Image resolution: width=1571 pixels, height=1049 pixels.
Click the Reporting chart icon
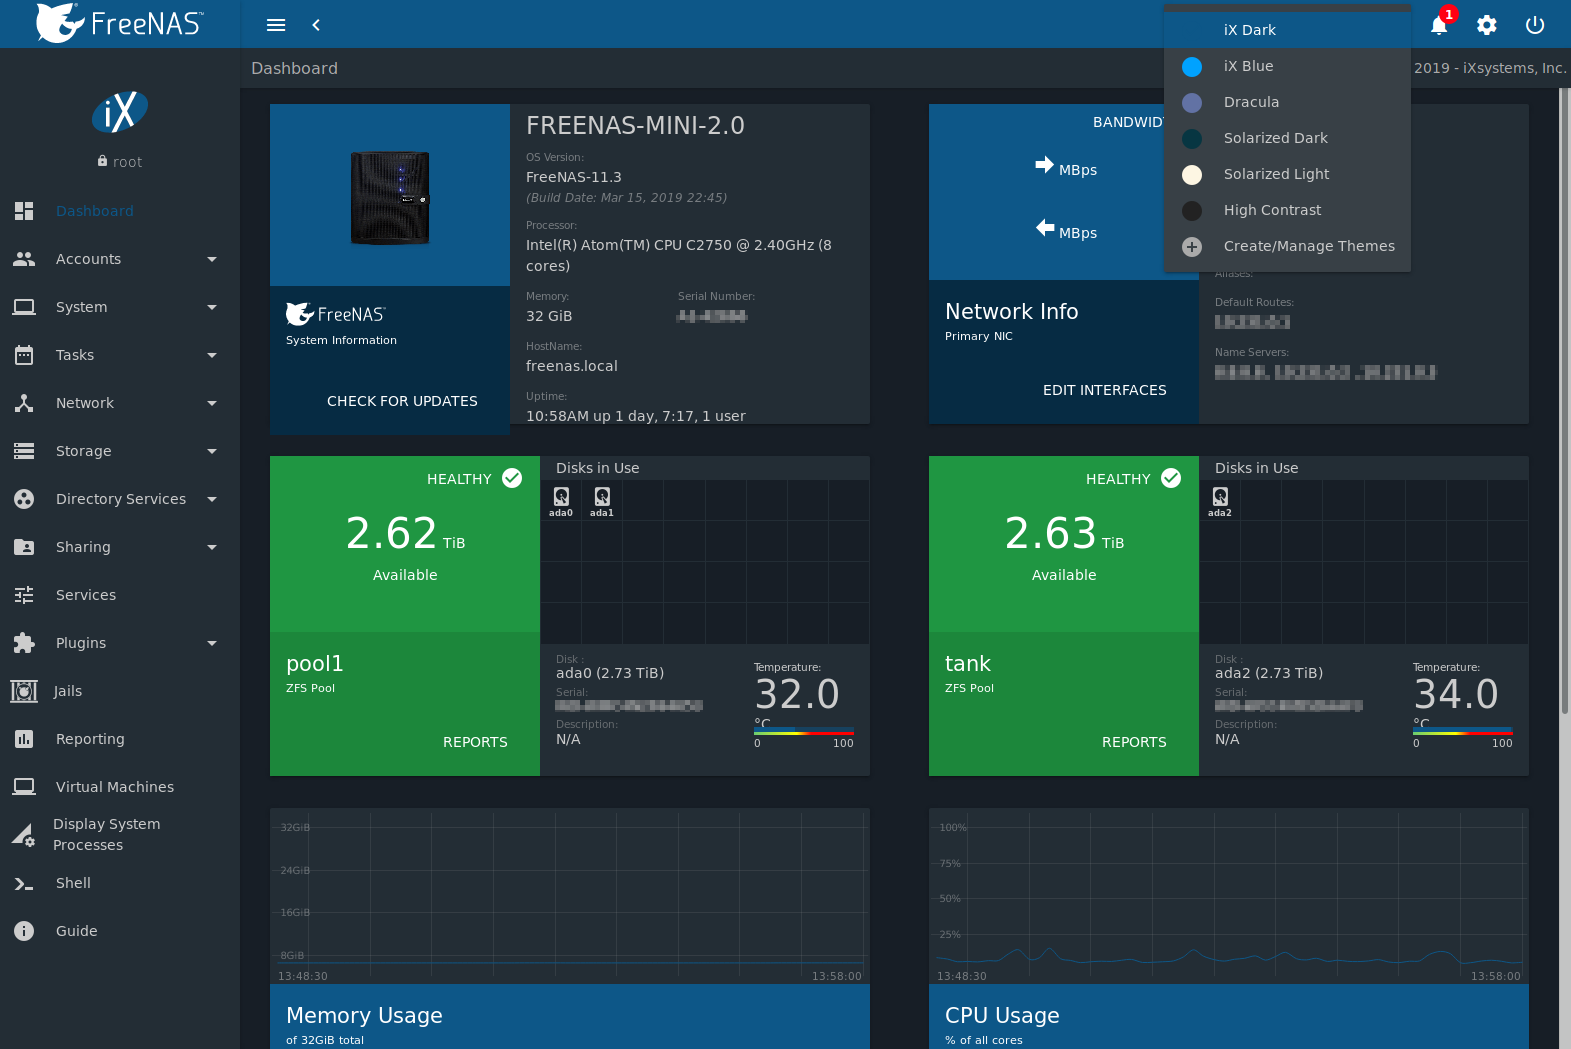tap(24, 739)
